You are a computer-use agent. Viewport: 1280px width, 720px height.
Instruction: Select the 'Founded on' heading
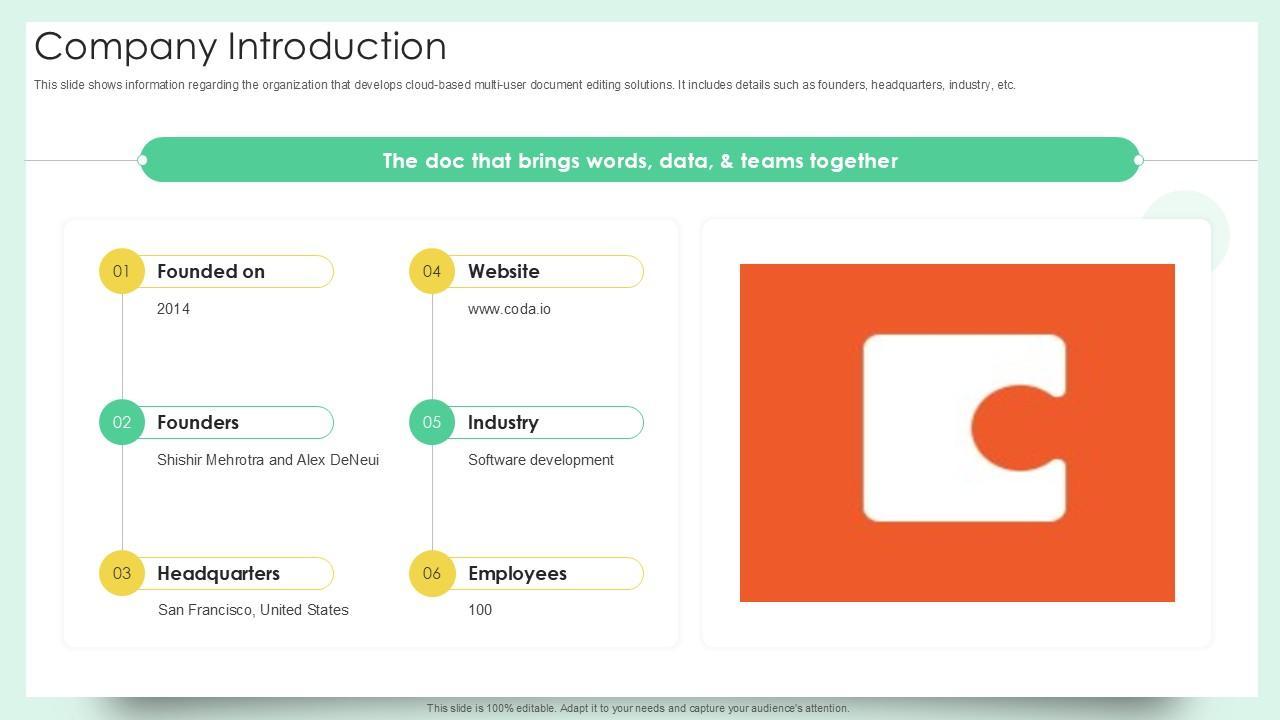[211, 271]
